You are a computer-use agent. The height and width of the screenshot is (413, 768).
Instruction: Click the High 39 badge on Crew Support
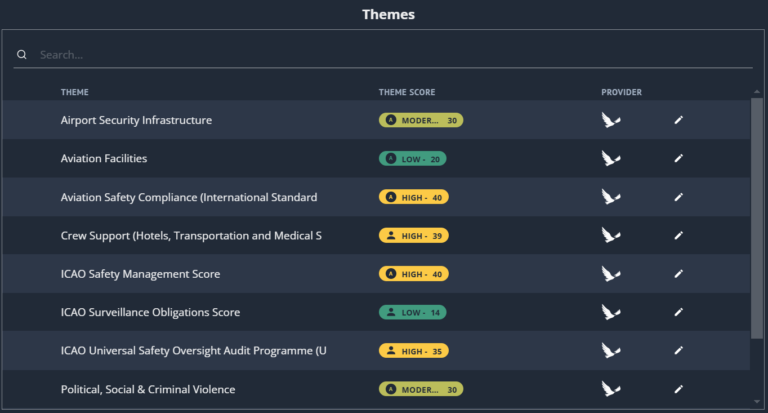pyautogui.click(x=414, y=236)
